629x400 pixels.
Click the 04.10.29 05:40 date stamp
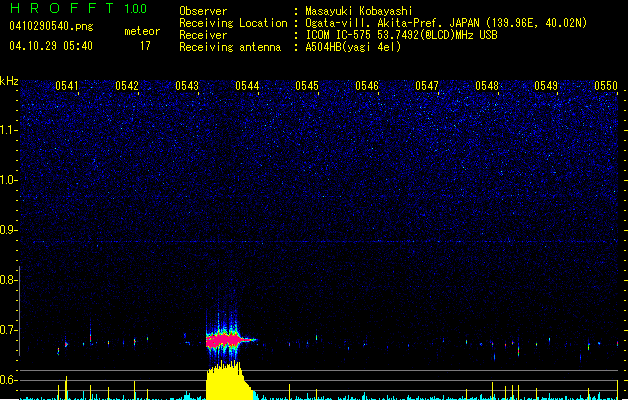pos(50,46)
